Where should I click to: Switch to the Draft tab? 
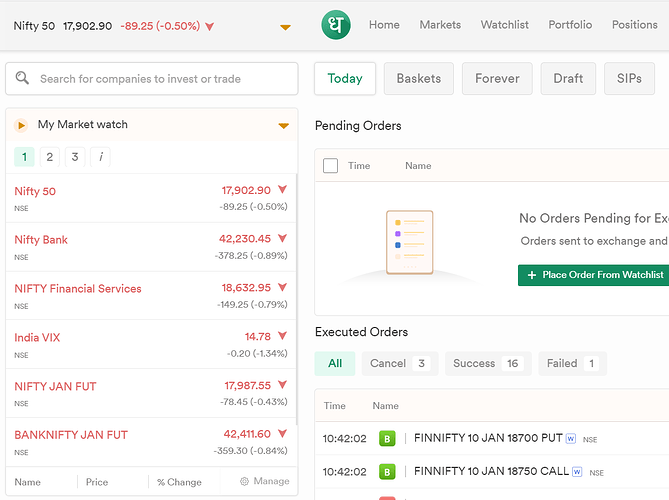(x=568, y=78)
